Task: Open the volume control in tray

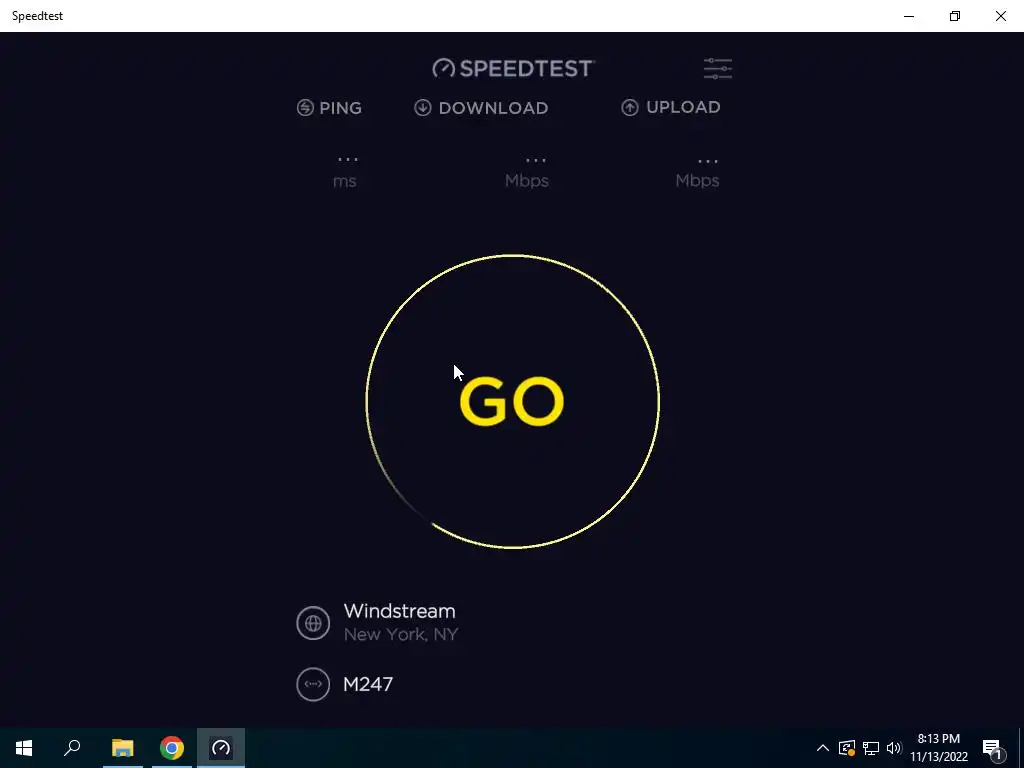Action: pyautogui.click(x=894, y=748)
